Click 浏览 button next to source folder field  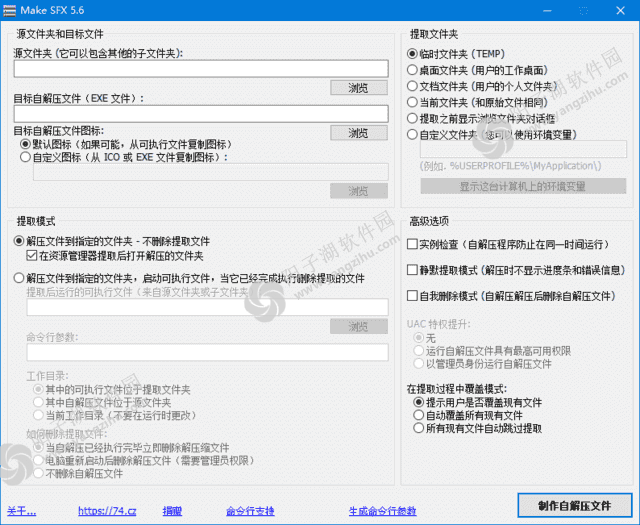358,88
